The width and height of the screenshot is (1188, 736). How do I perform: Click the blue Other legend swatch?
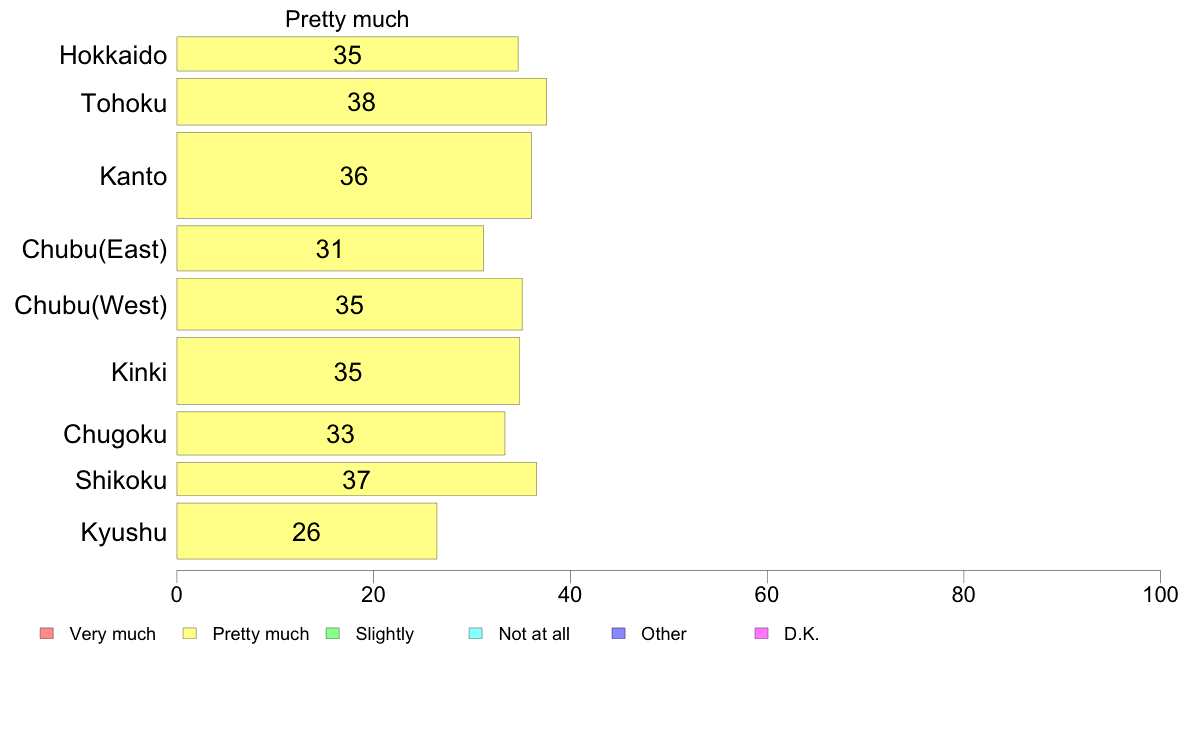click(x=619, y=633)
